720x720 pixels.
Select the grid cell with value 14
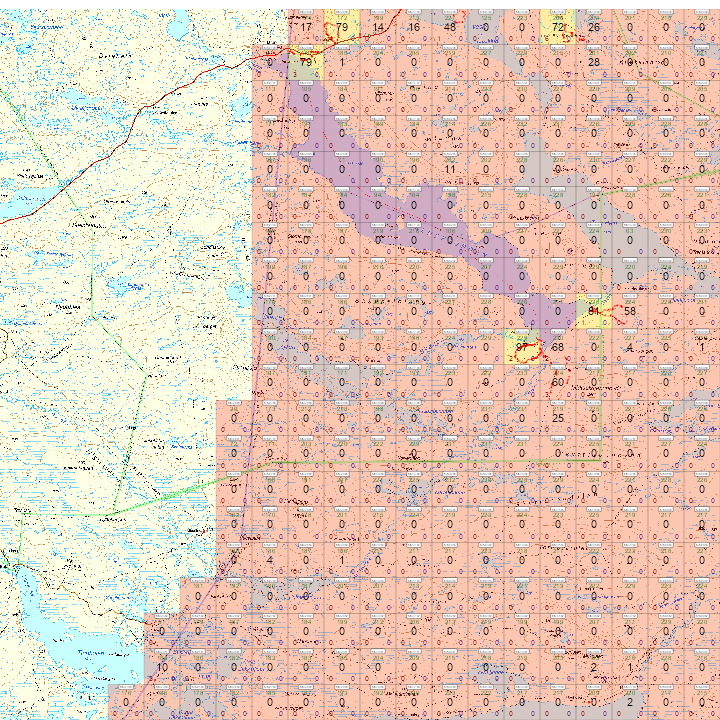[378, 27]
